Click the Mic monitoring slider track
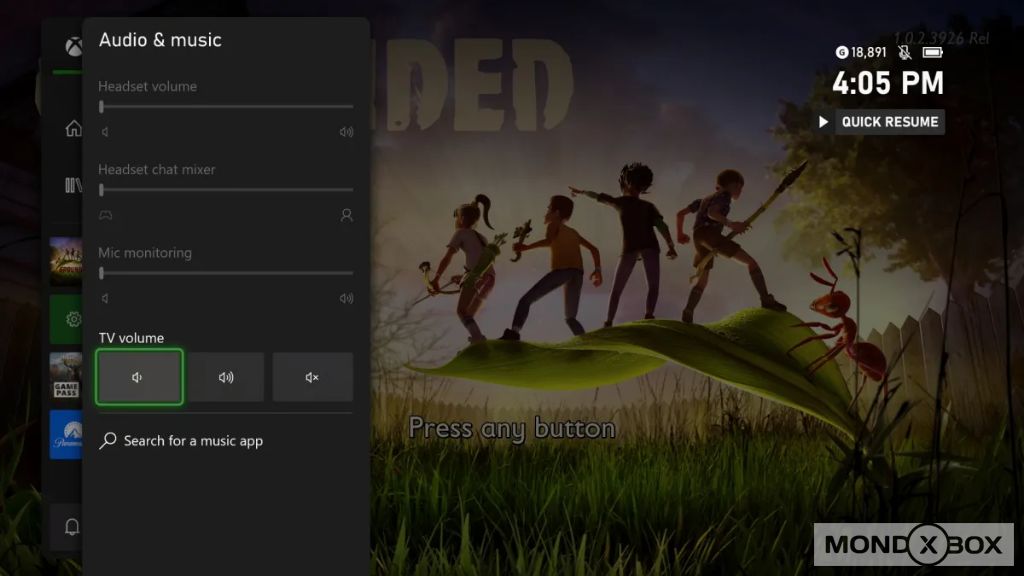This screenshot has height=576, width=1024. pos(226,272)
